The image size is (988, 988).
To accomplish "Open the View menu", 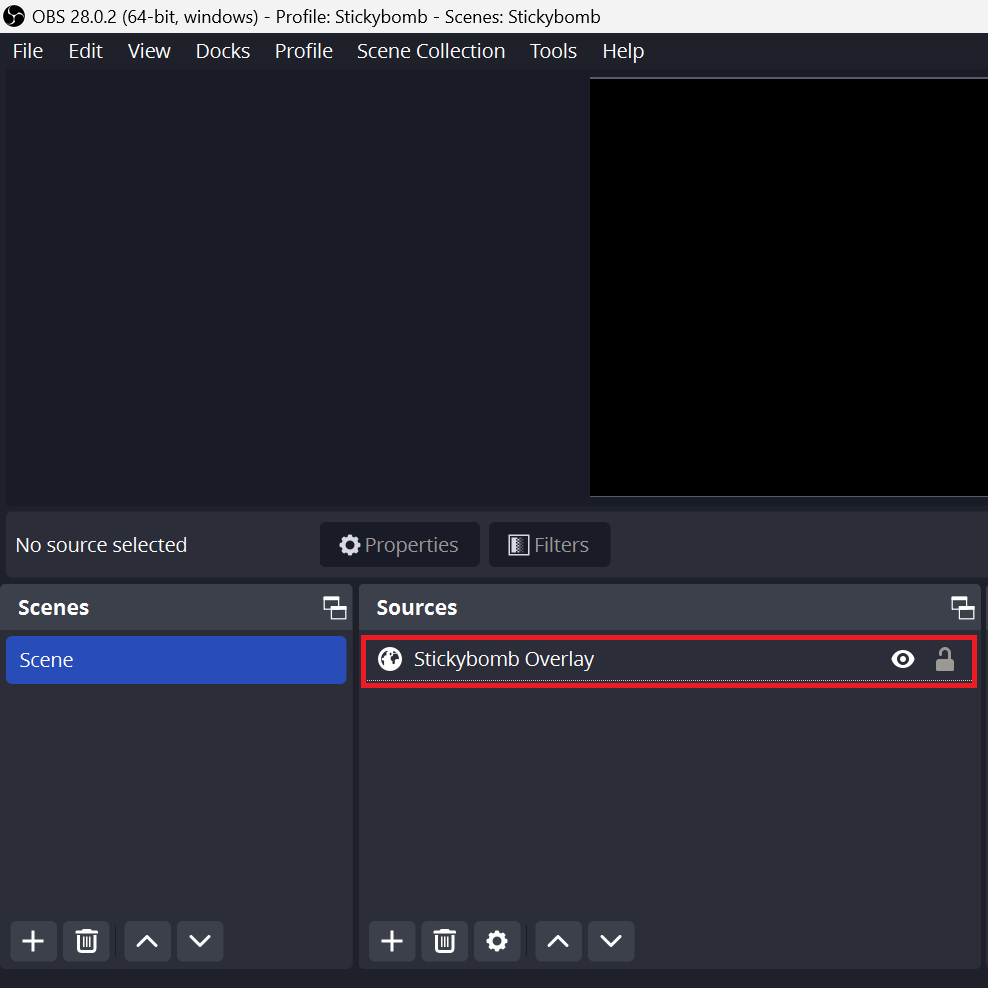I will 149,51.
